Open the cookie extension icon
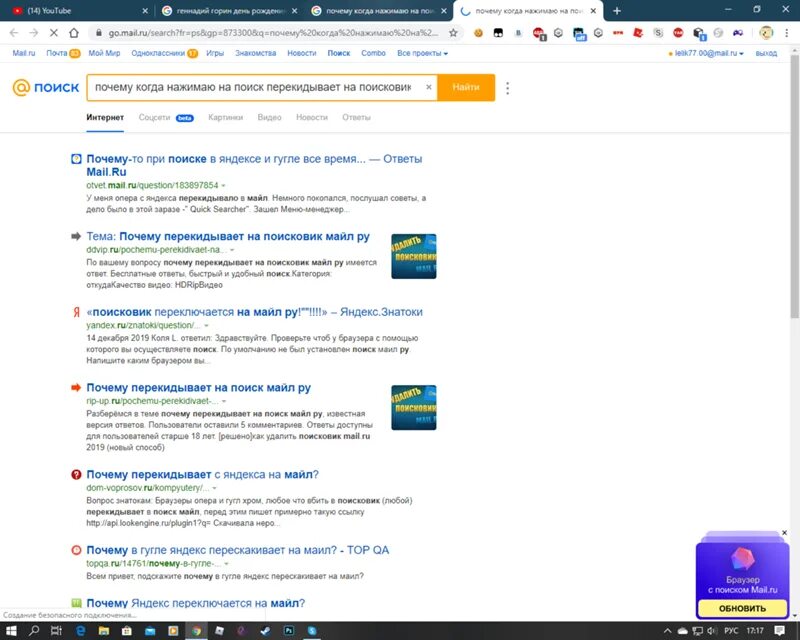800x640 pixels. (x=478, y=33)
